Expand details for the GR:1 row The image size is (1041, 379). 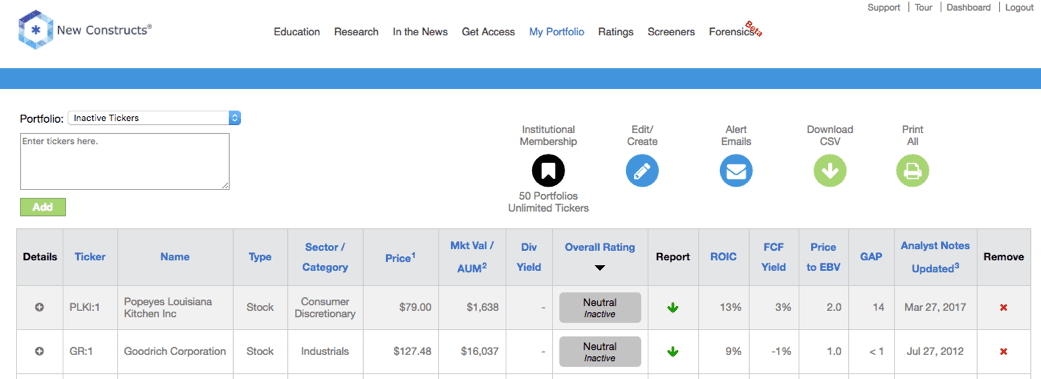click(39, 352)
